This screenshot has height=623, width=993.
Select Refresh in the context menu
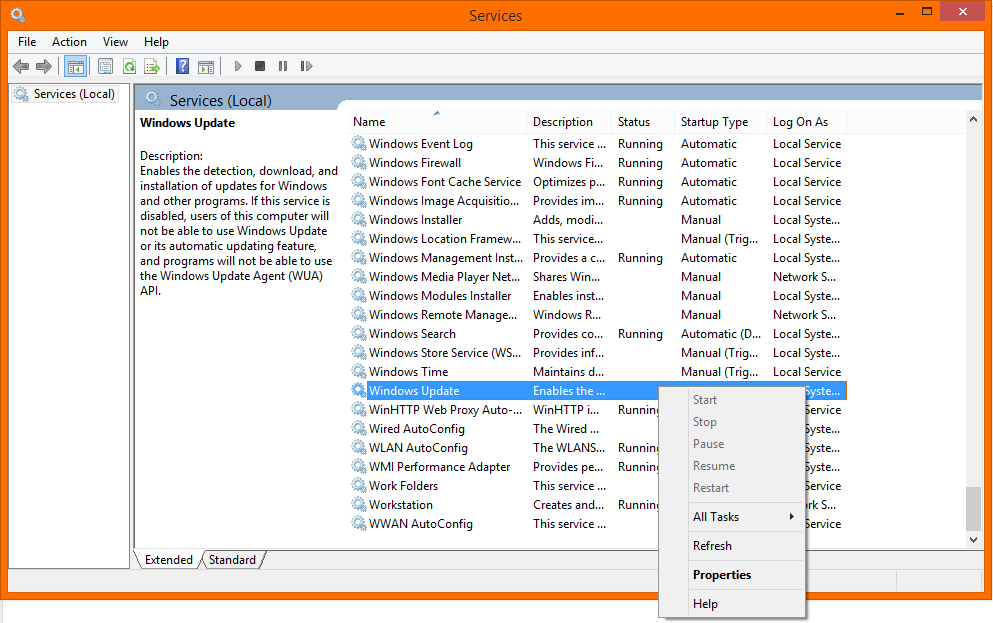(x=712, y=546)
